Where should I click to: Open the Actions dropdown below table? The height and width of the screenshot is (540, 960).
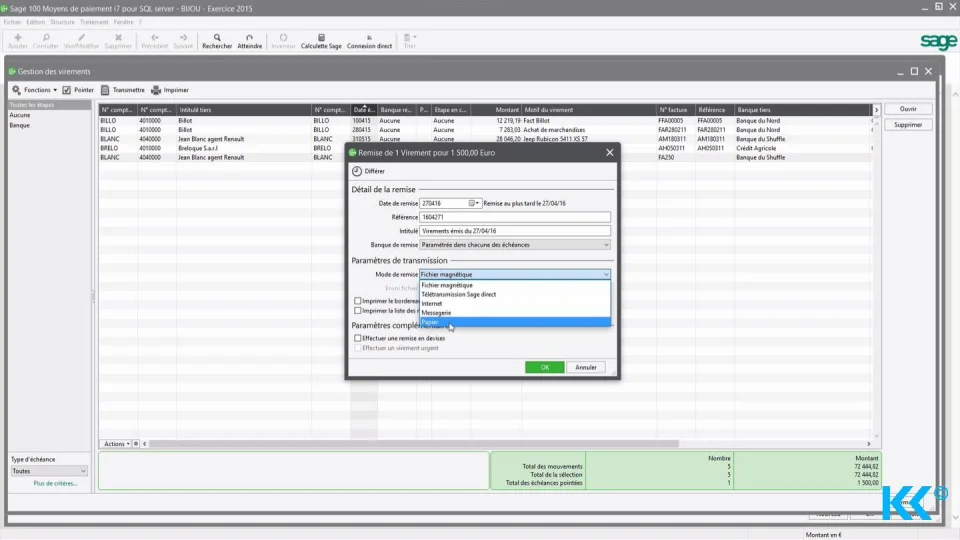point(116,444)
